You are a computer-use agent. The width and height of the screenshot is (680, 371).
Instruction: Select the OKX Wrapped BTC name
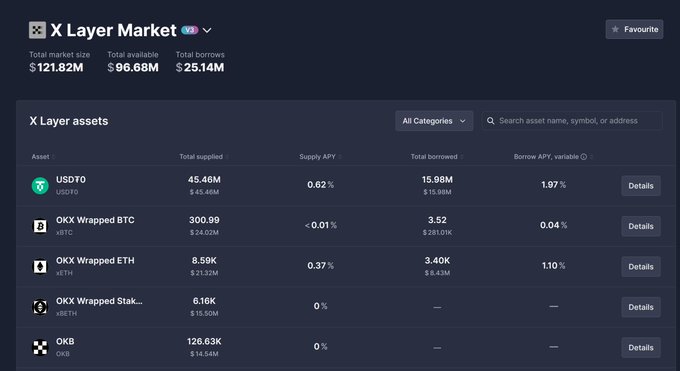(95, 220)
